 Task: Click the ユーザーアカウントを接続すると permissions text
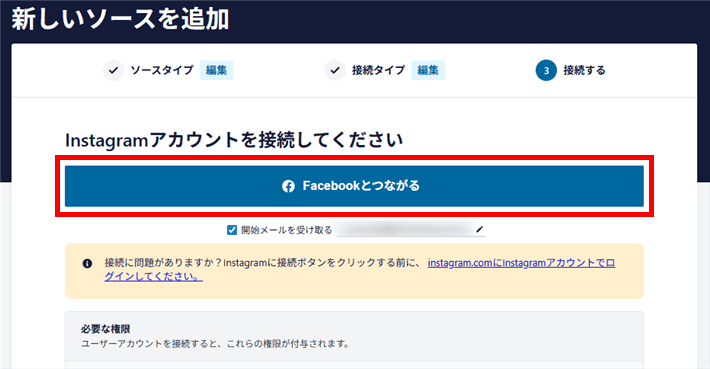coord(216,344)
